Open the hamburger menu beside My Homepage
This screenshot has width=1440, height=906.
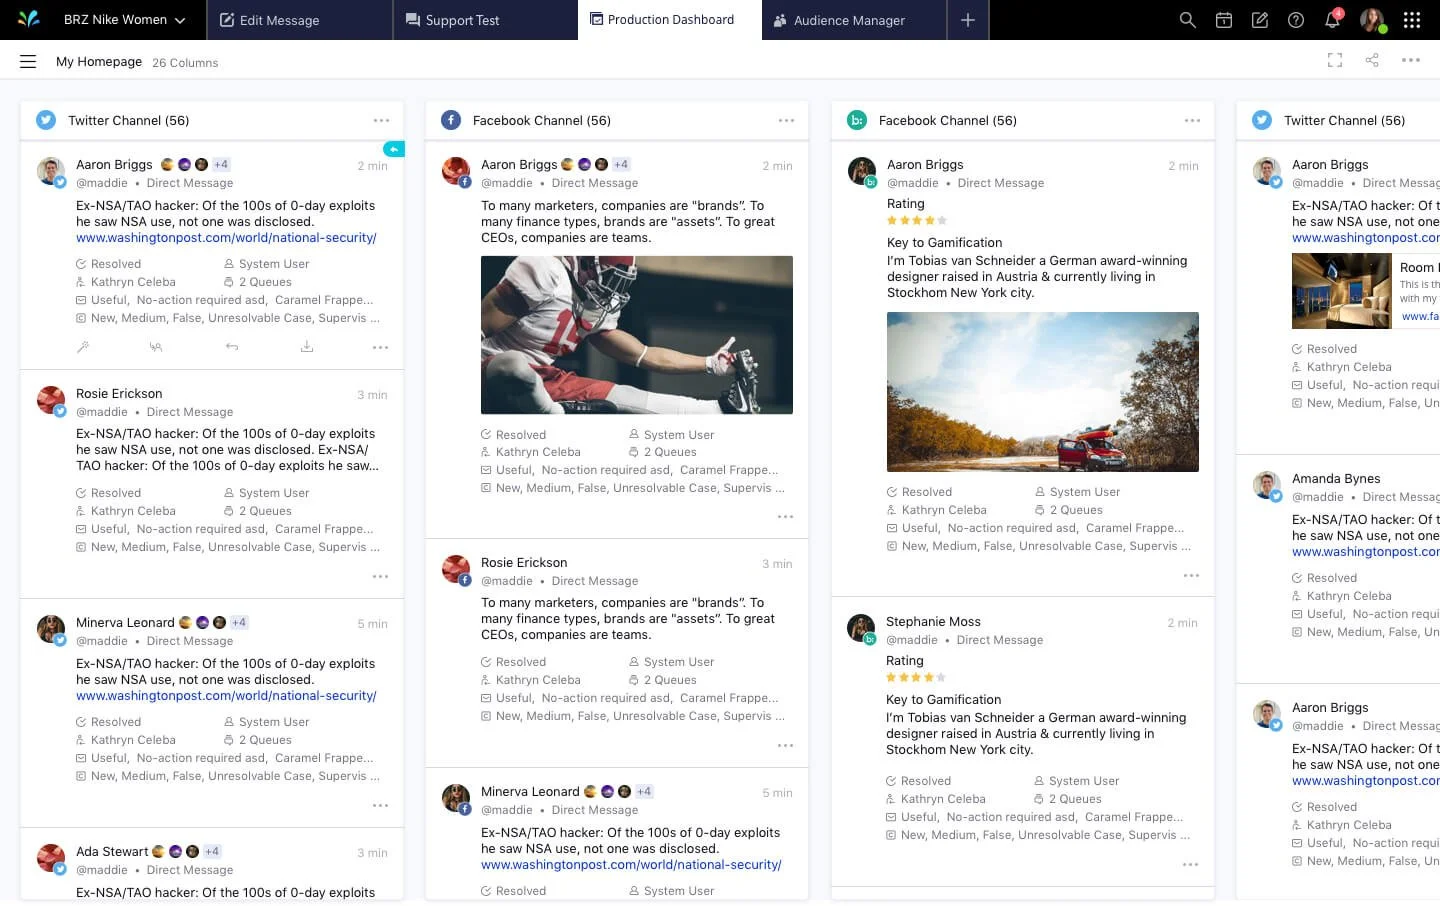click(28, 60)
